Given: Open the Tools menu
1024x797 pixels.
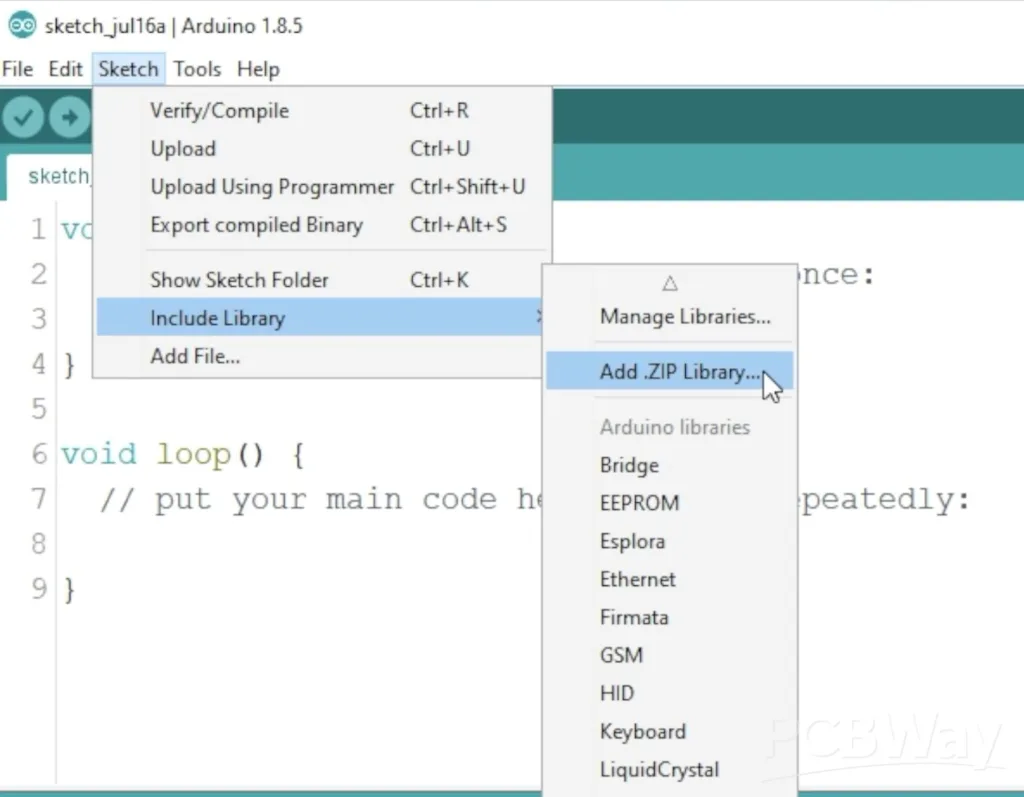Looking at the screenshot, I should 197,69.
